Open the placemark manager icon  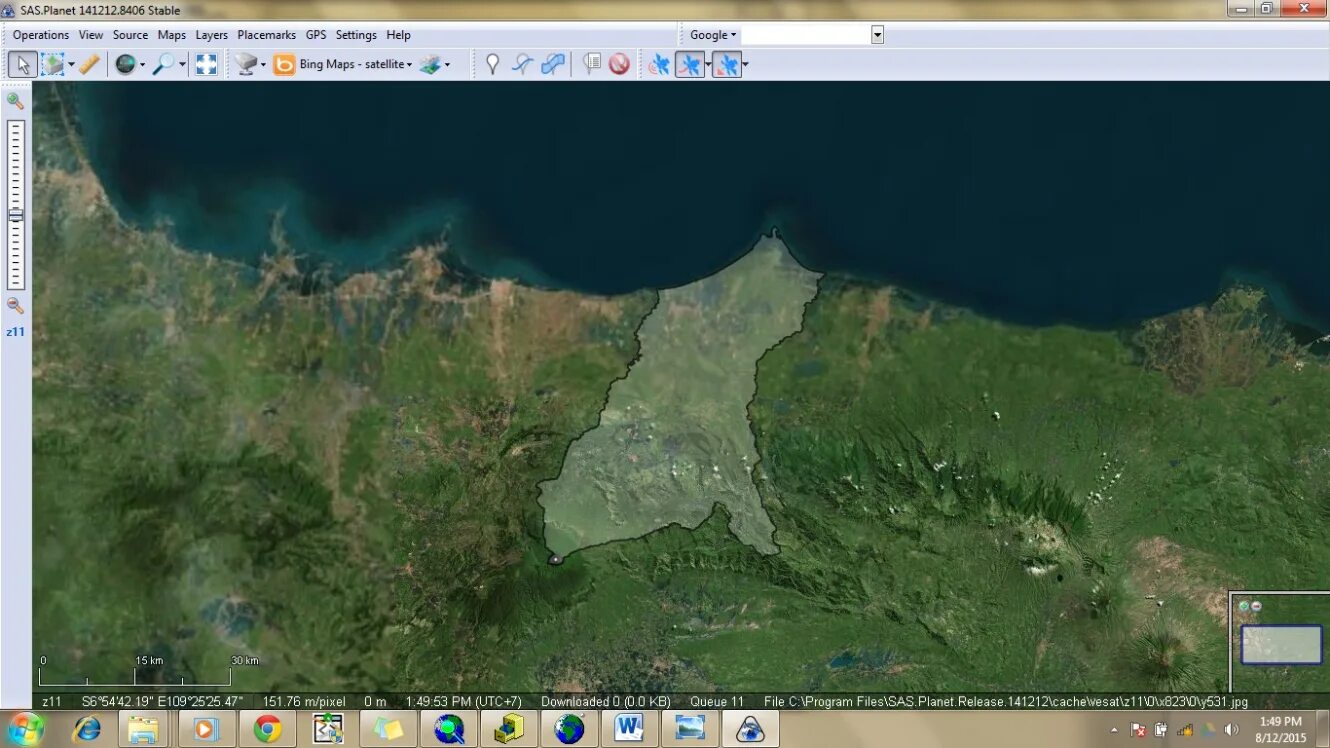(x=592, y=64)
